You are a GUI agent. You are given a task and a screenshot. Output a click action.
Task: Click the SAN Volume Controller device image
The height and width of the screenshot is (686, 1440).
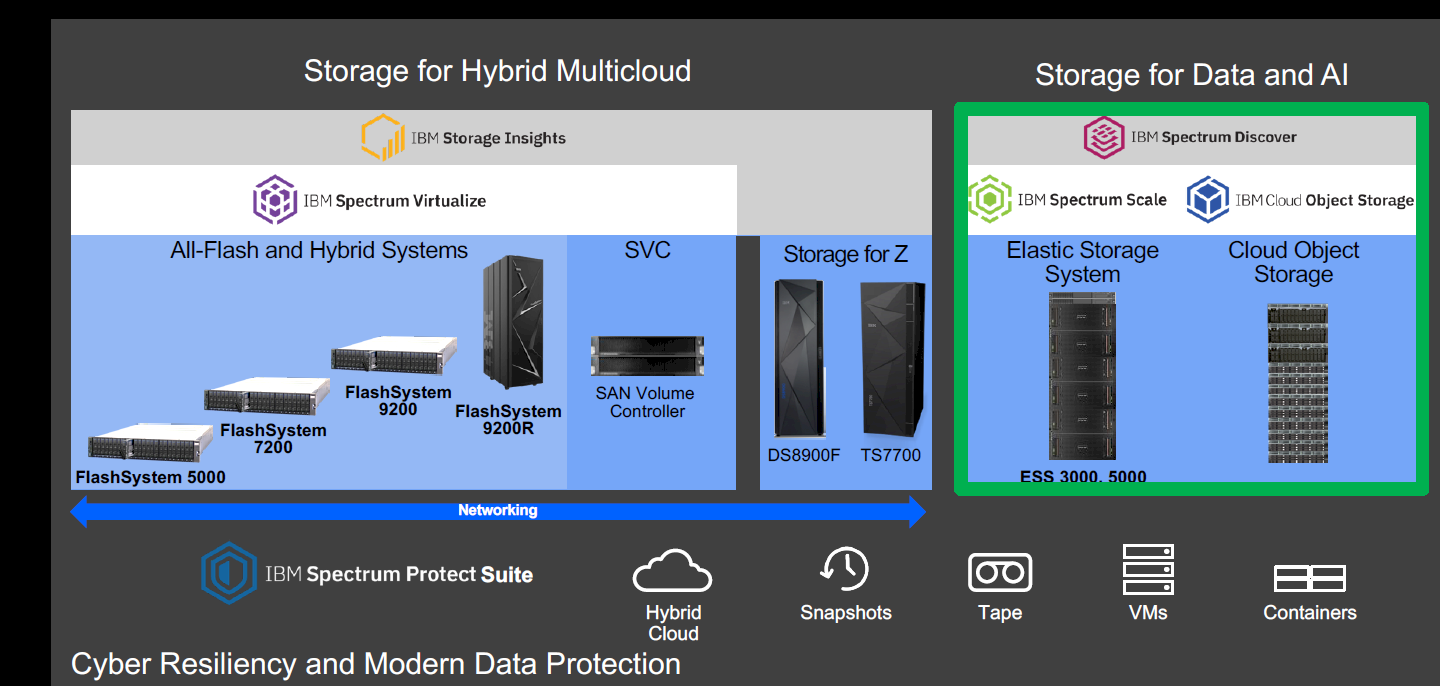click(x=648, y=357)
